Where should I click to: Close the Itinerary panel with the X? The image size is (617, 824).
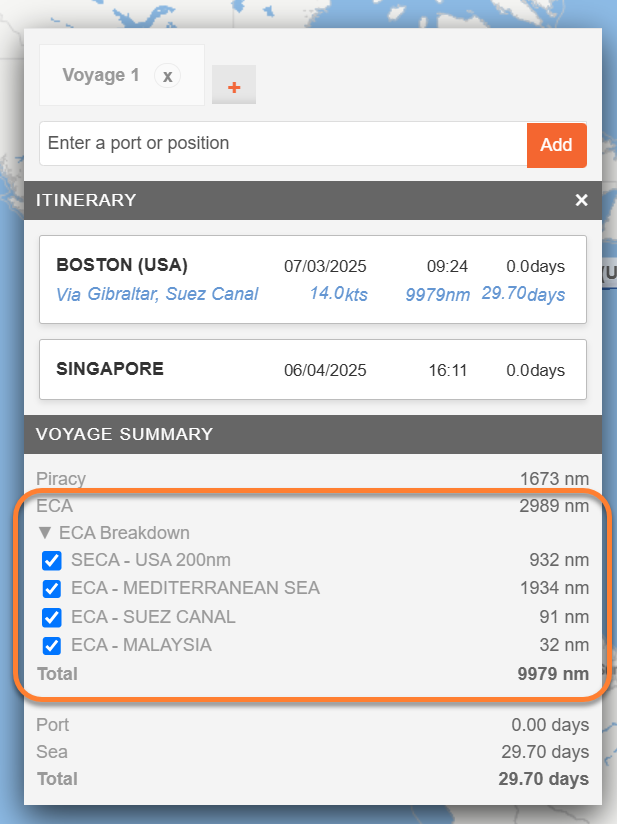(581, 200)
